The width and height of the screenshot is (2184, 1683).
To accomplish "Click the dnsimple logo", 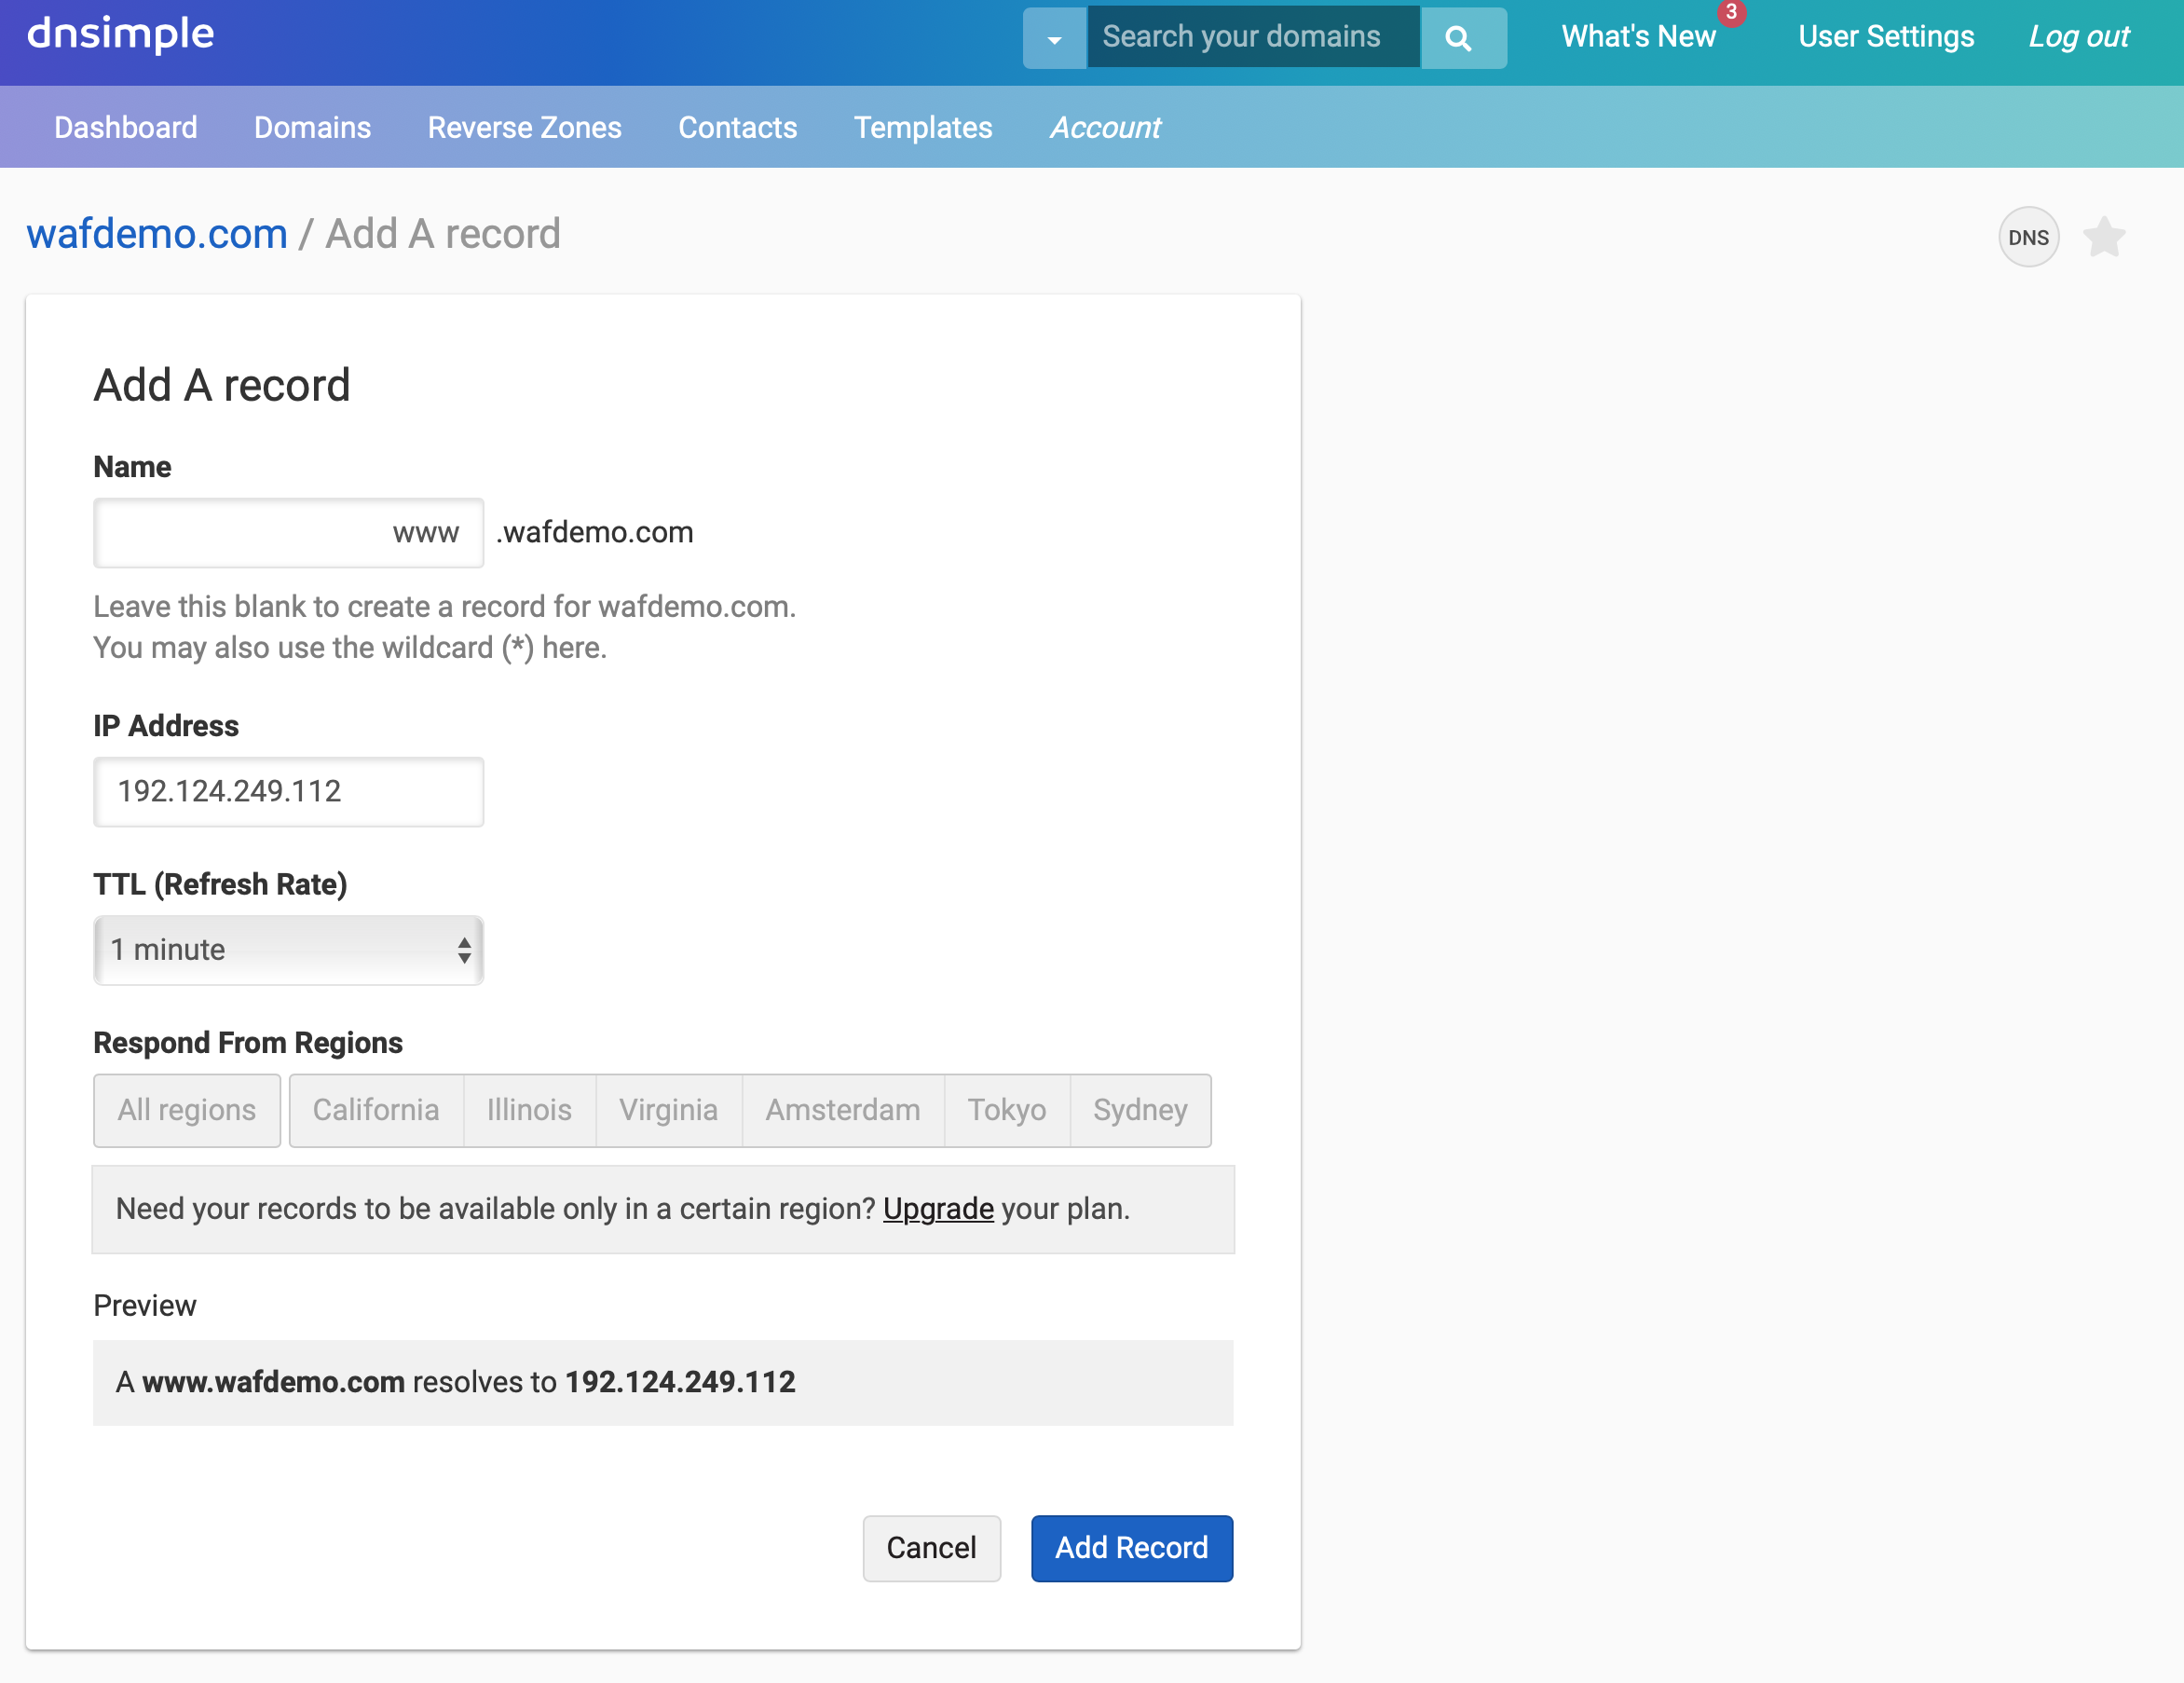I will [x=120, y=34].
